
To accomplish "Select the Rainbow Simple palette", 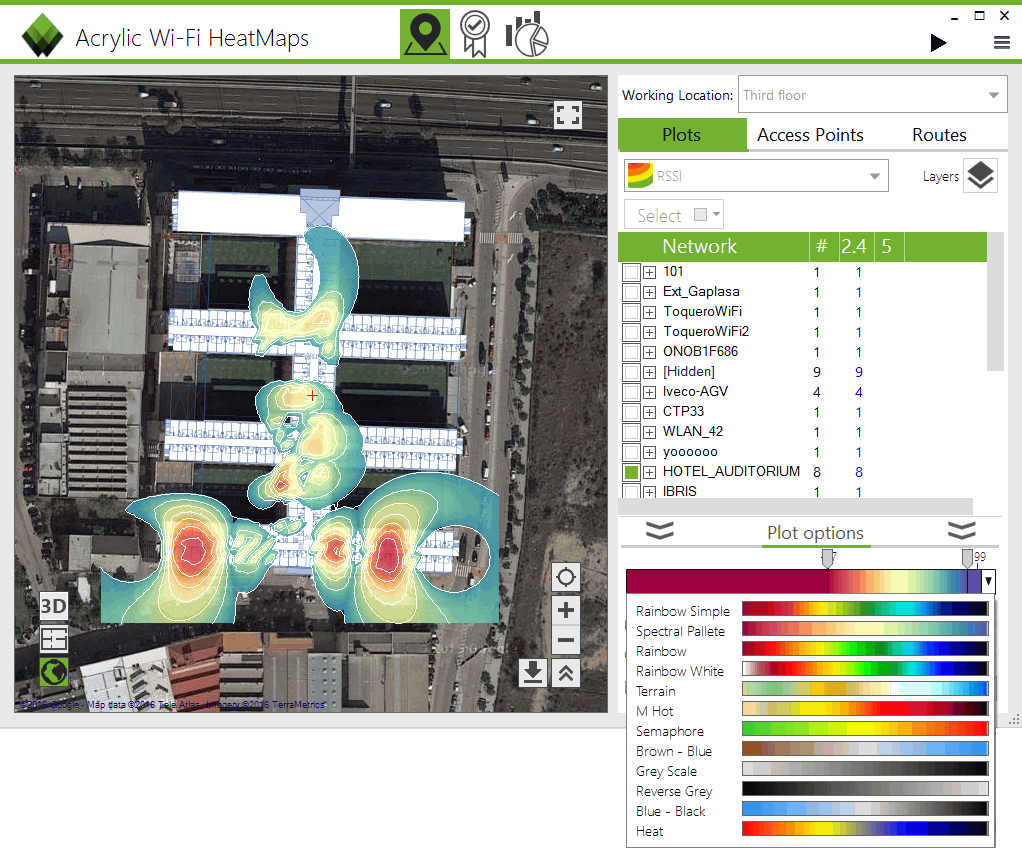I will coord(811,611).
